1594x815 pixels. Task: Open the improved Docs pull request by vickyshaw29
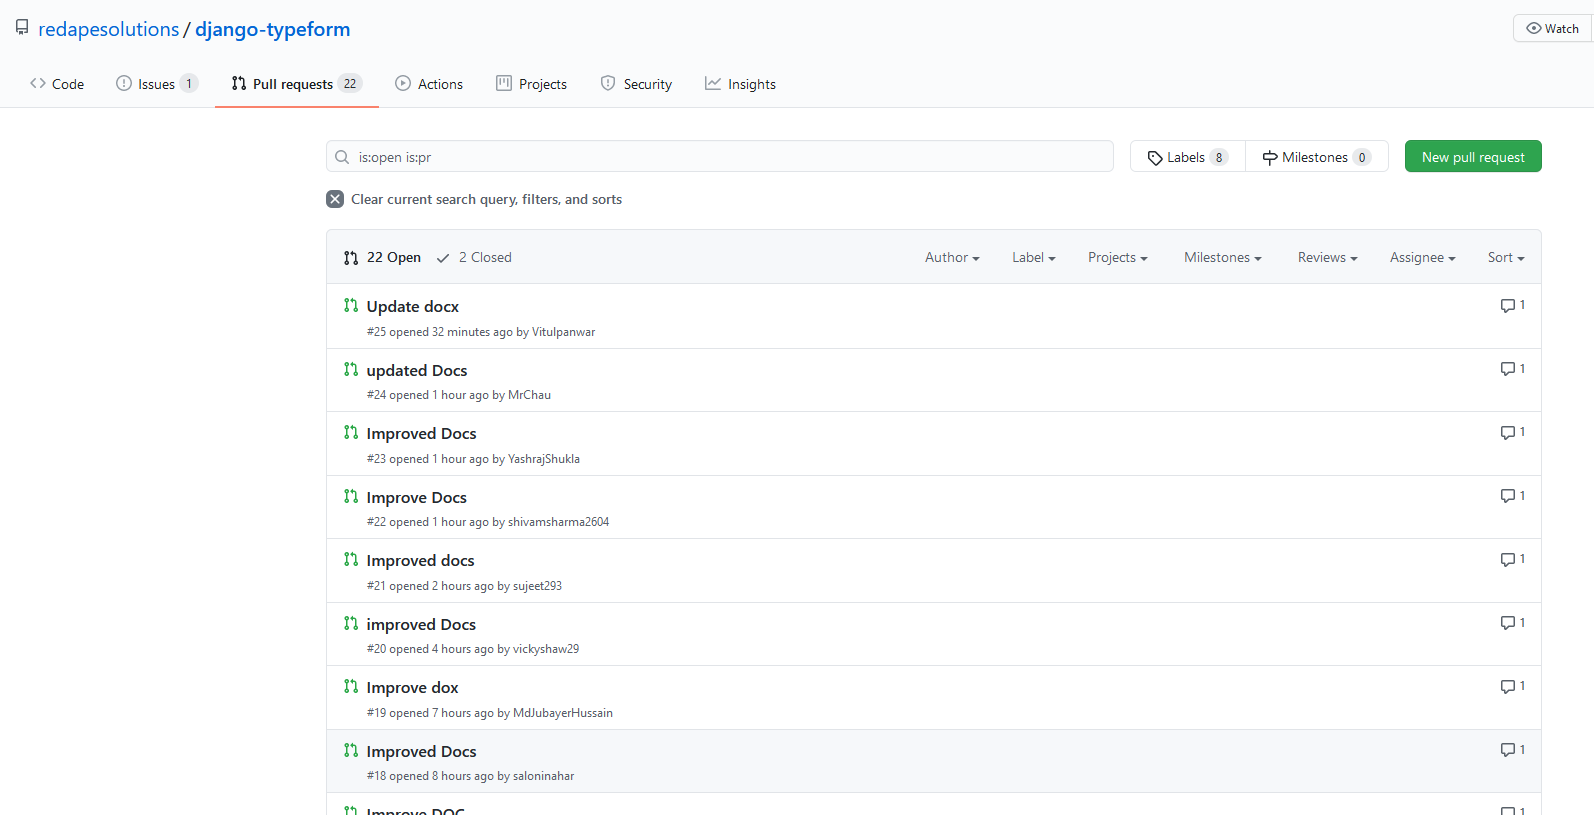[421, 624]
